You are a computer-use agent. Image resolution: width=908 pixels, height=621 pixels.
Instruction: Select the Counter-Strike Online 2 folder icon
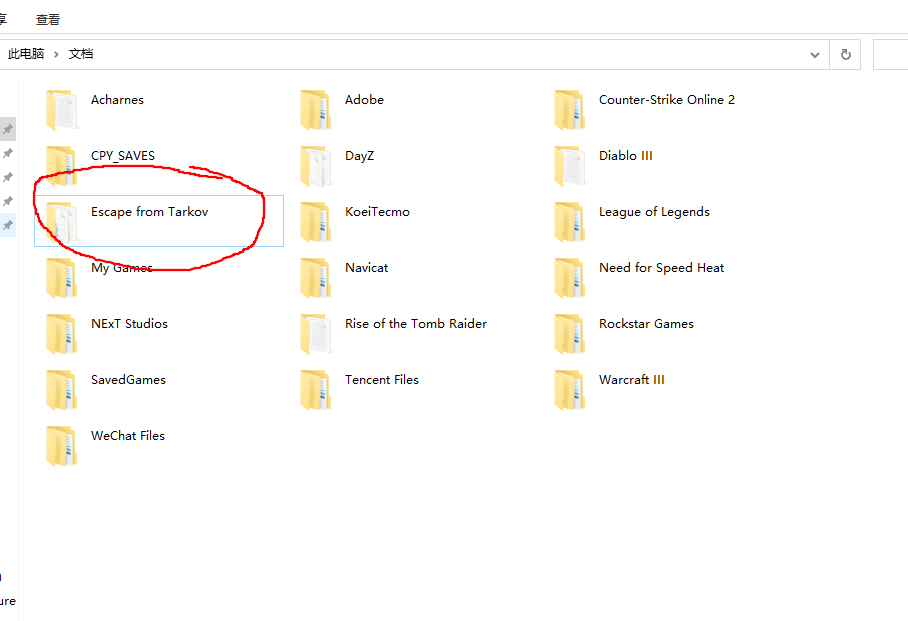570,110
